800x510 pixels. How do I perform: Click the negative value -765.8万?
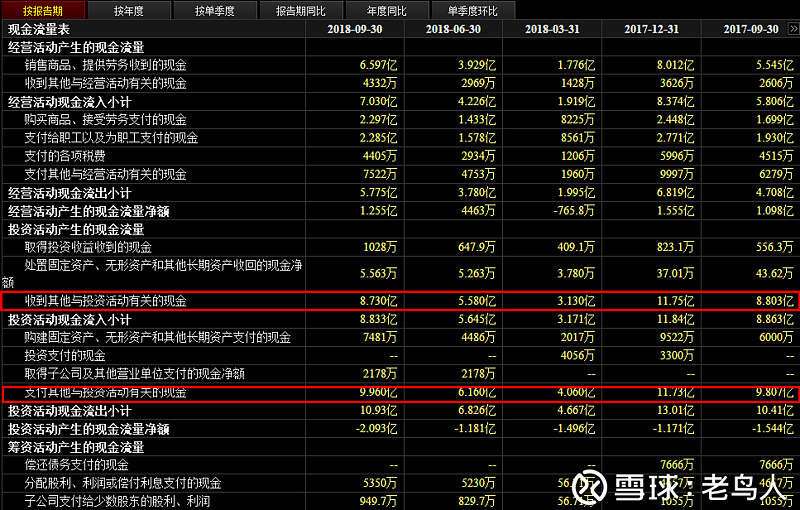pos(574,211)
